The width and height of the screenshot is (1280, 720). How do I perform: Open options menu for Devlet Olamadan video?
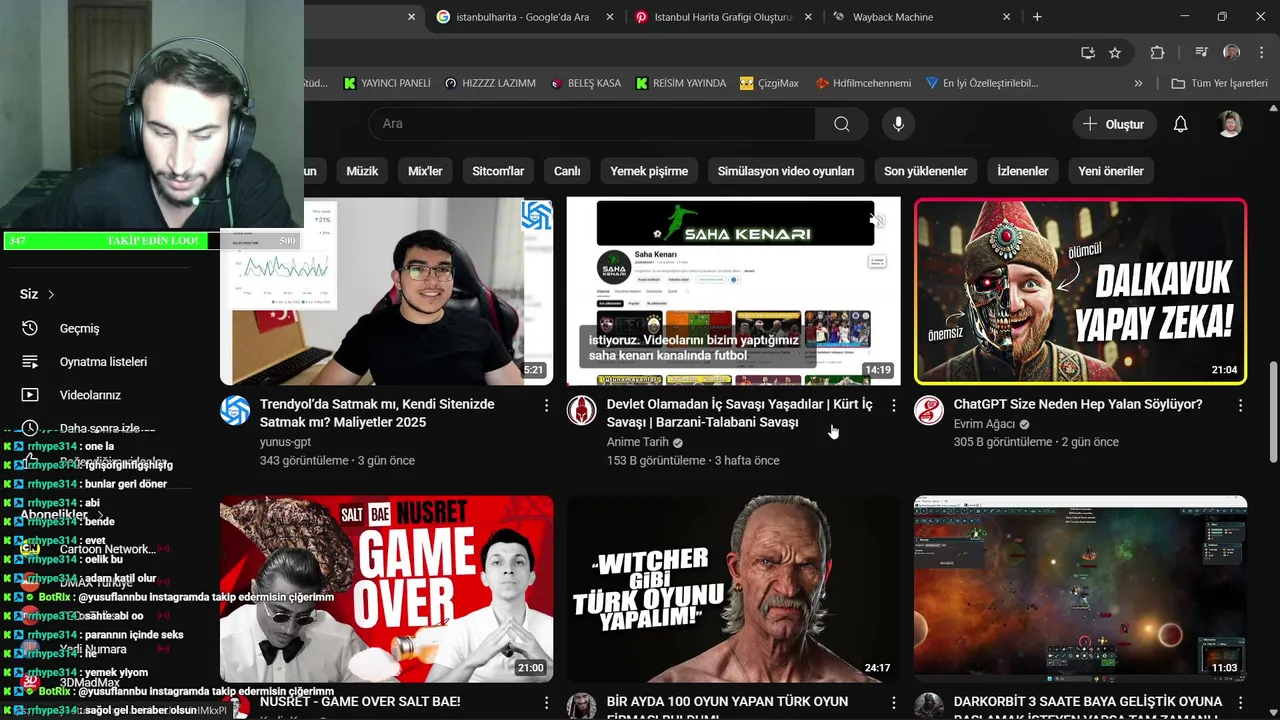tap(893, 405)
